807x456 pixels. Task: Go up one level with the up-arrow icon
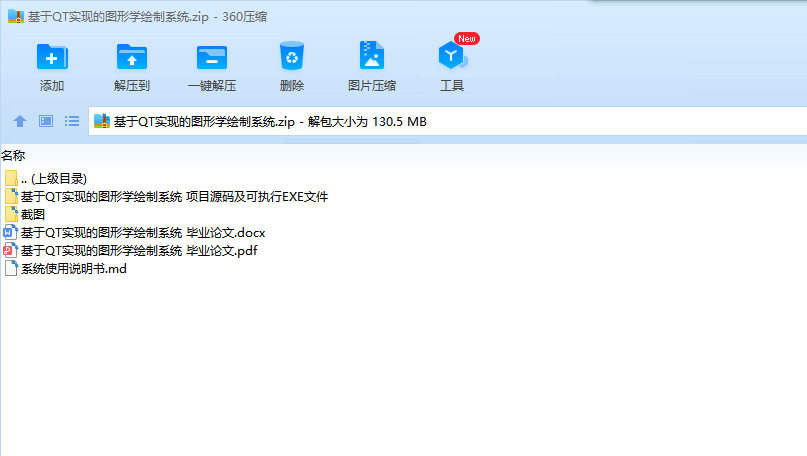[x=20, y=121]
